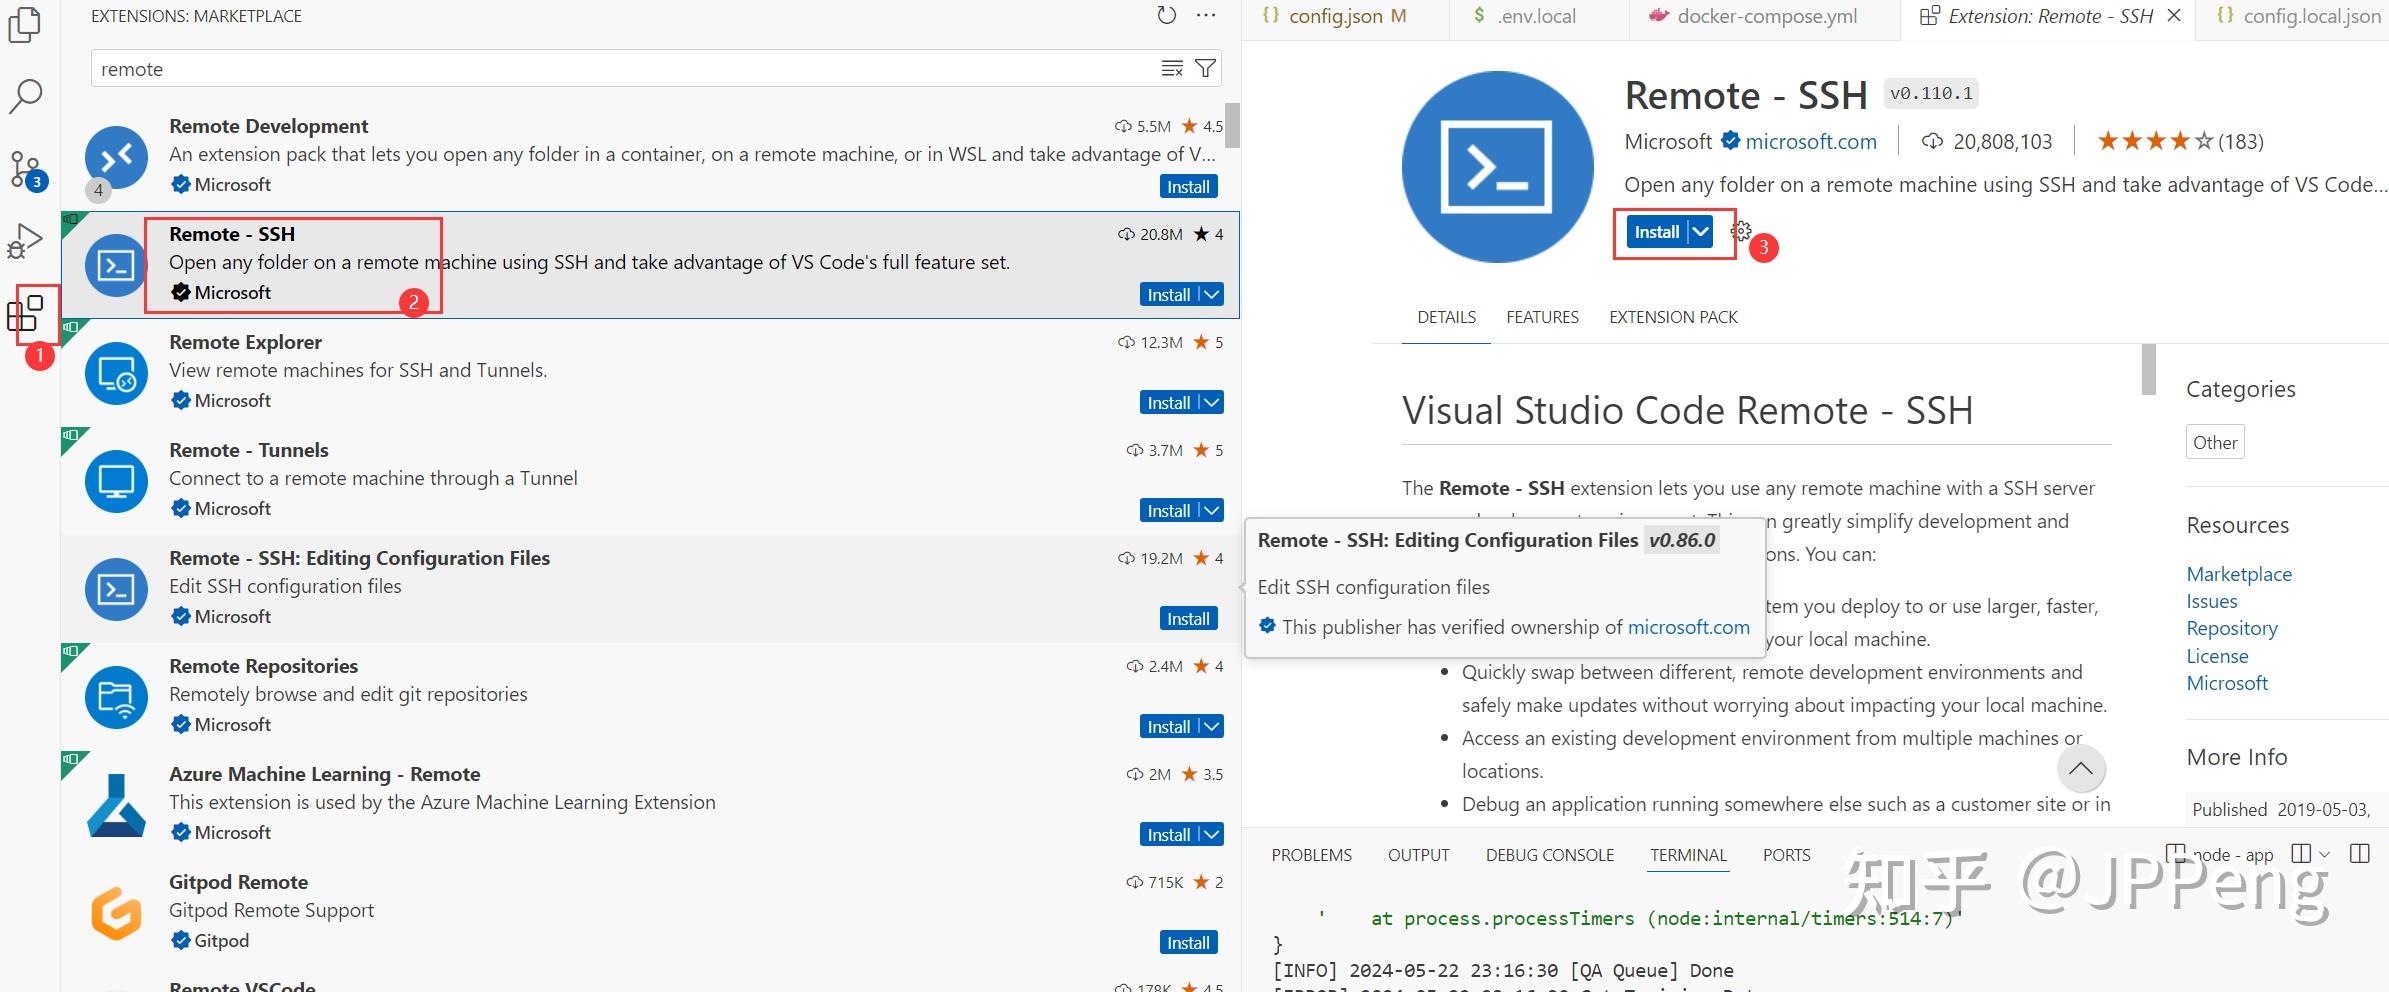
Task: Open Install dropdown arrow in extension details header
Action: (1700, 232)
